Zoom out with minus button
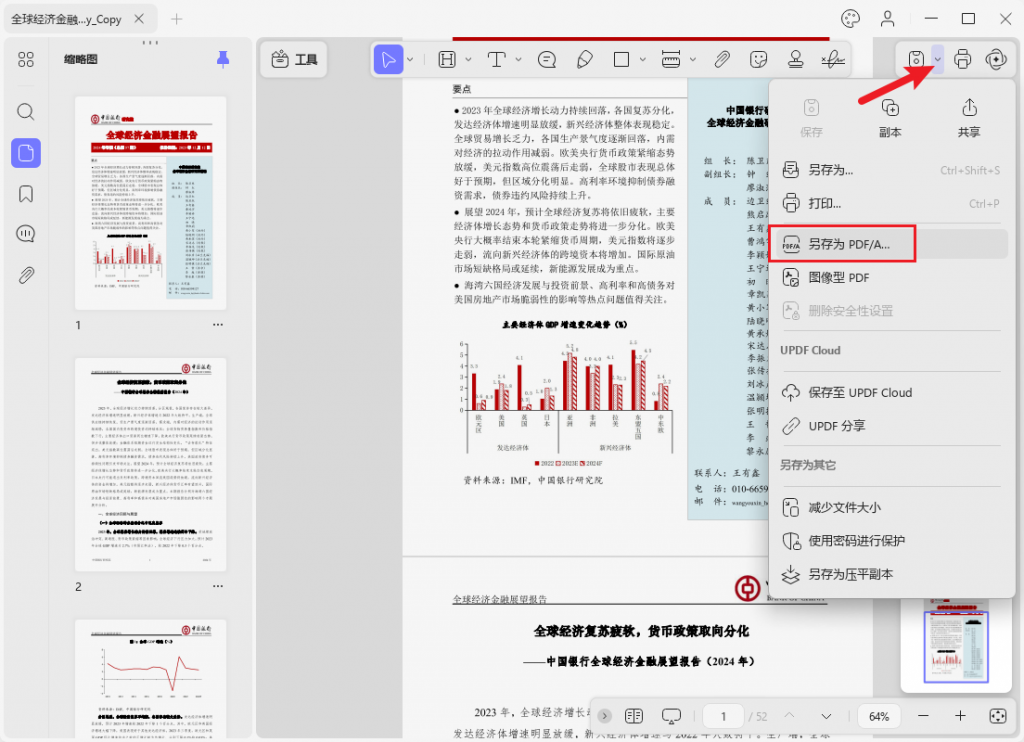 [923, 717]
